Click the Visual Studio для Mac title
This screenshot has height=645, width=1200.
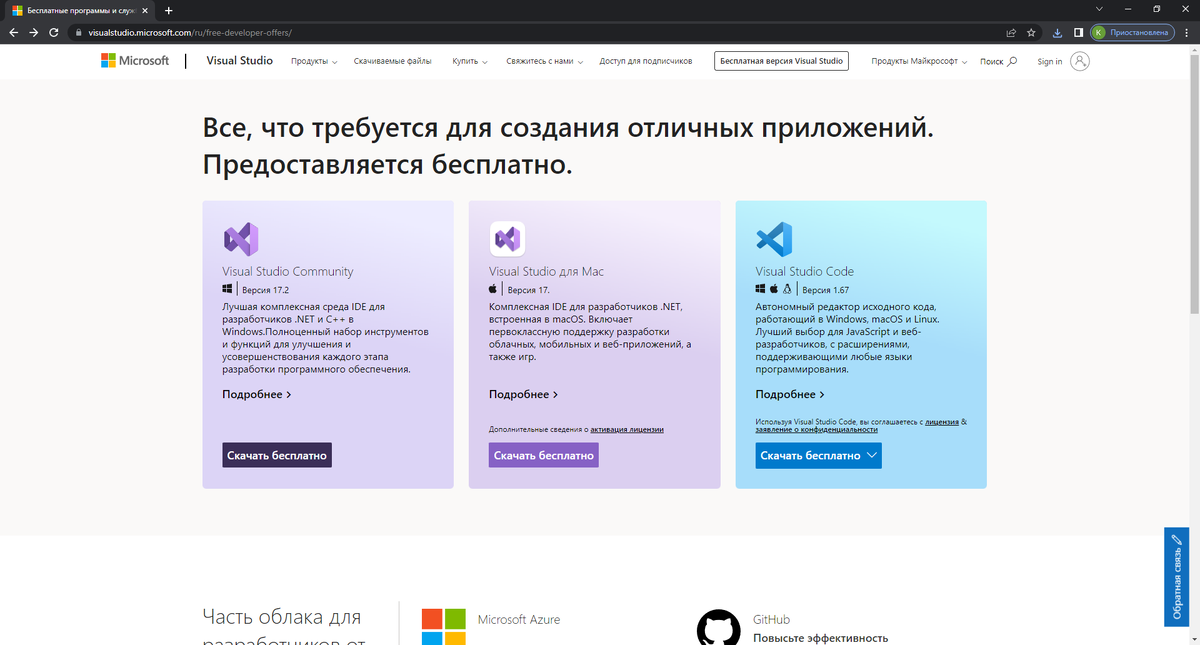(x=546, y=271)
